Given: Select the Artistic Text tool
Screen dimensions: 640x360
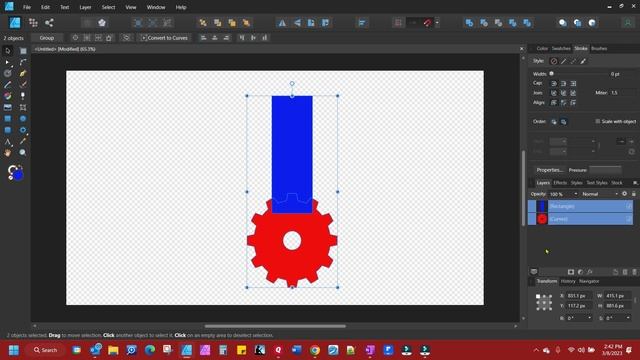Looking at the screenshot, I should click(x=8, y=142).
